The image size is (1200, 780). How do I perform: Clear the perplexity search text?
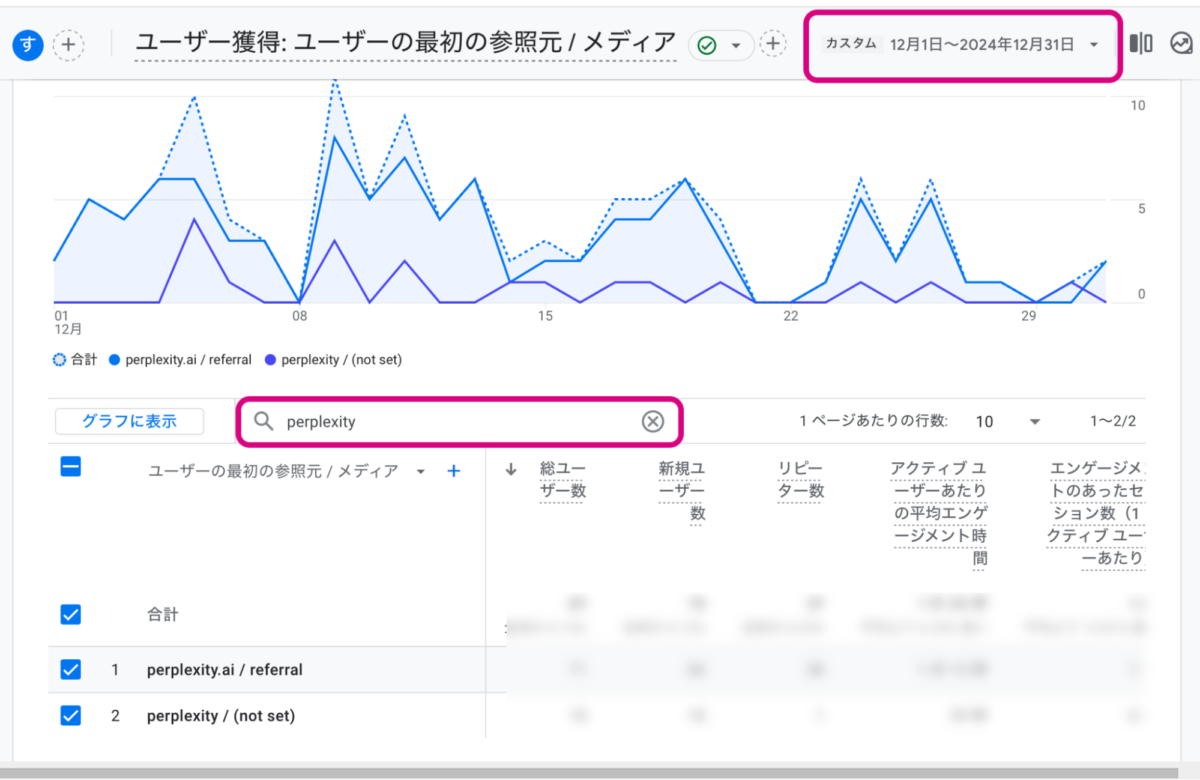[x=652, y=421]
